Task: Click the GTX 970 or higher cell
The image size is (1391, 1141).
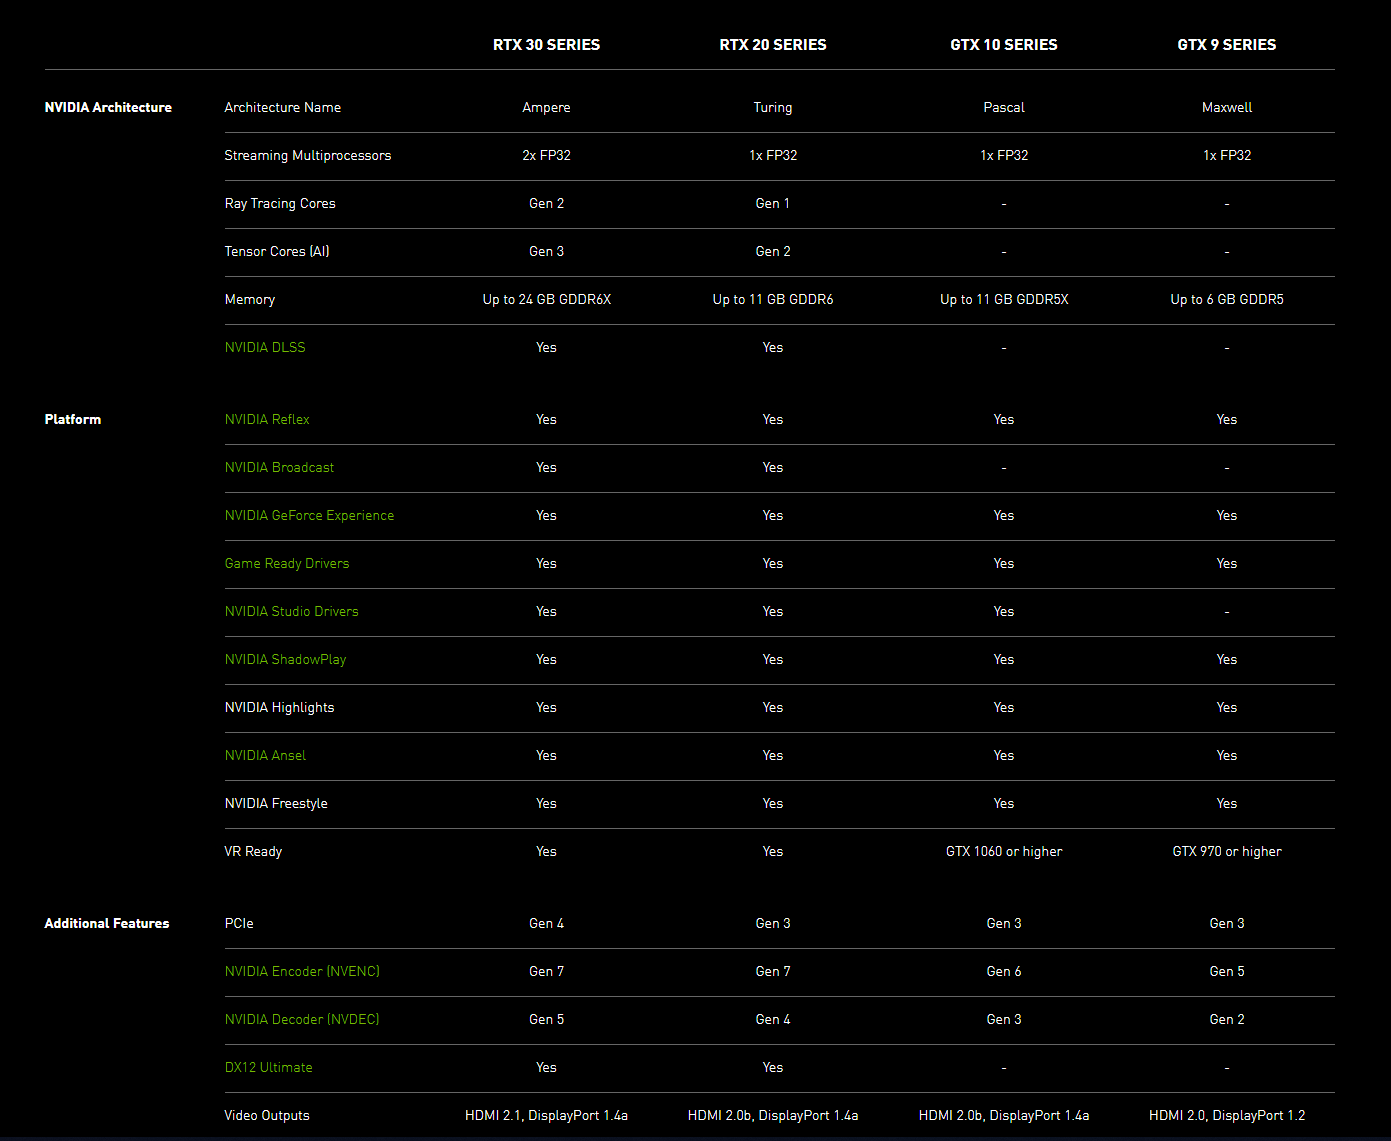Action: [1227, 851]
